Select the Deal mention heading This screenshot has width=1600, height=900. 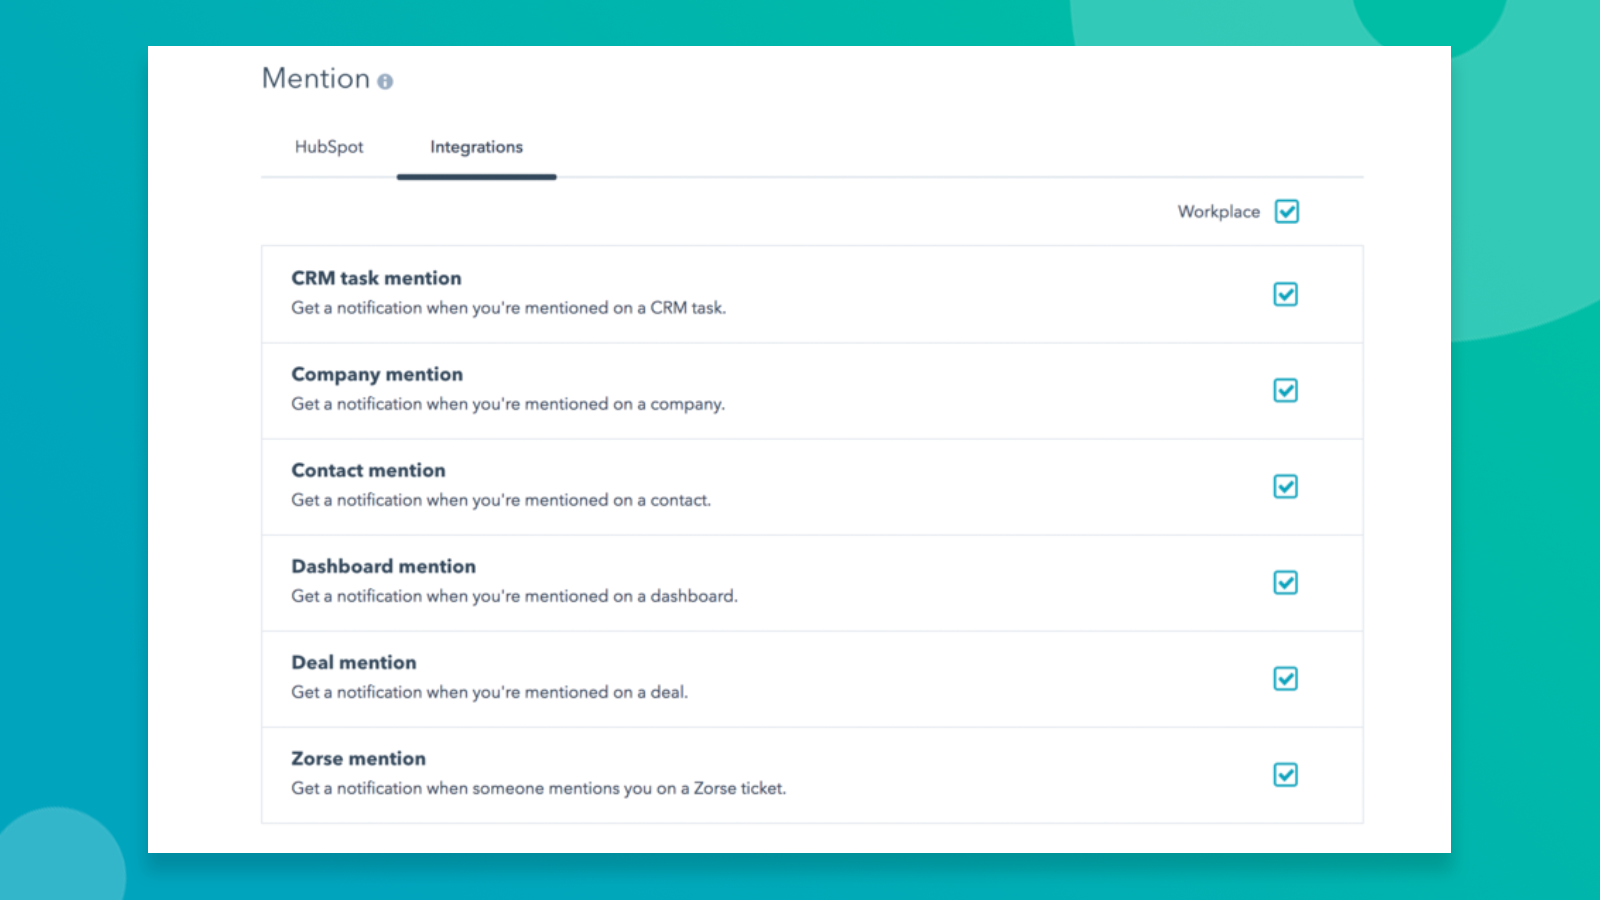coord(354,662)
